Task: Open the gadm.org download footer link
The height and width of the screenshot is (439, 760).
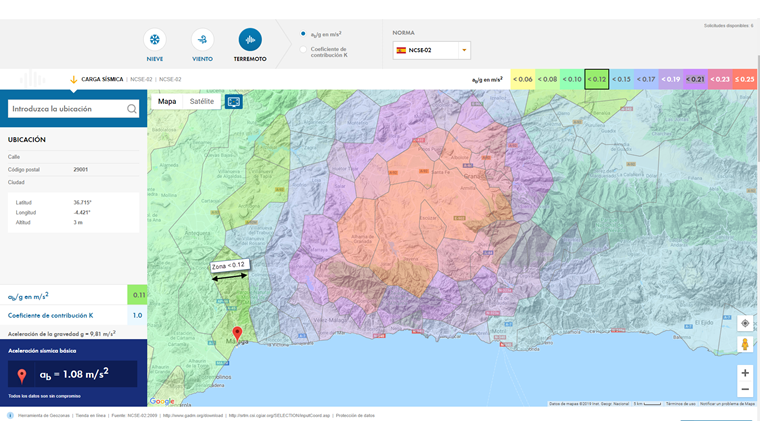Action: click(x=193, y=416)
